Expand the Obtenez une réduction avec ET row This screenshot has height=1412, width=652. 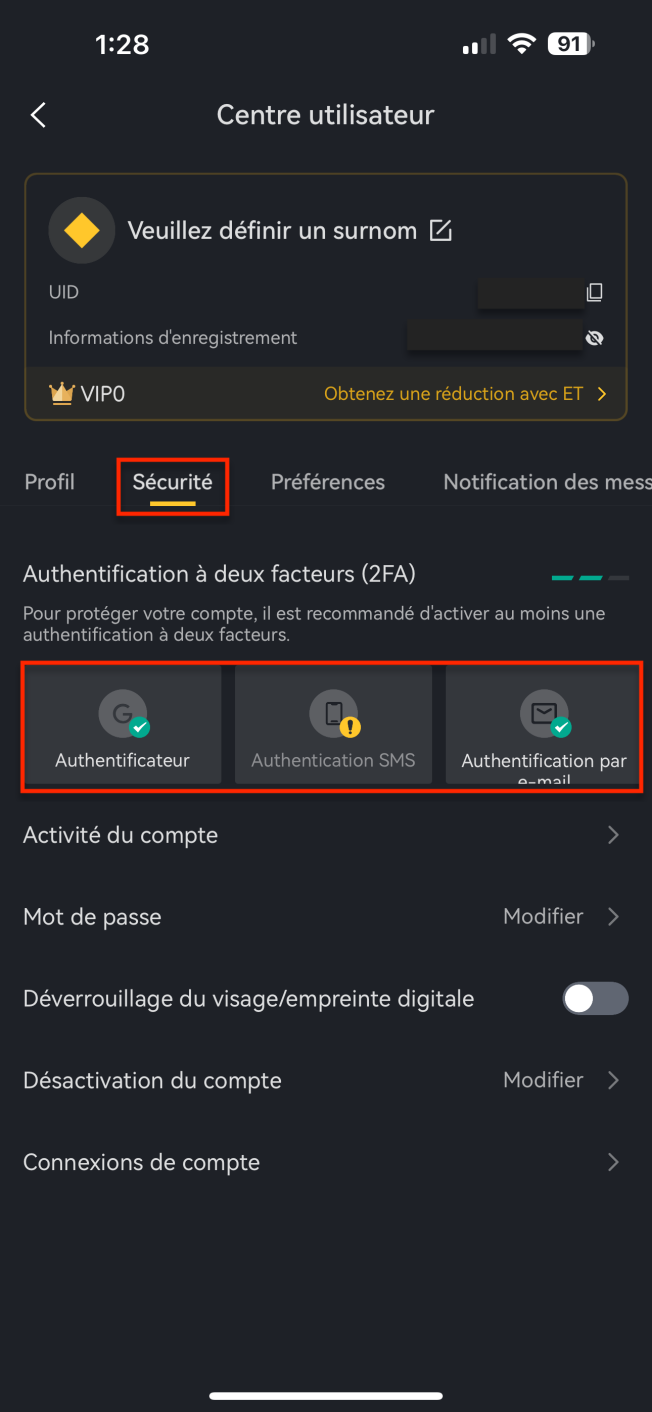(465, 393)
